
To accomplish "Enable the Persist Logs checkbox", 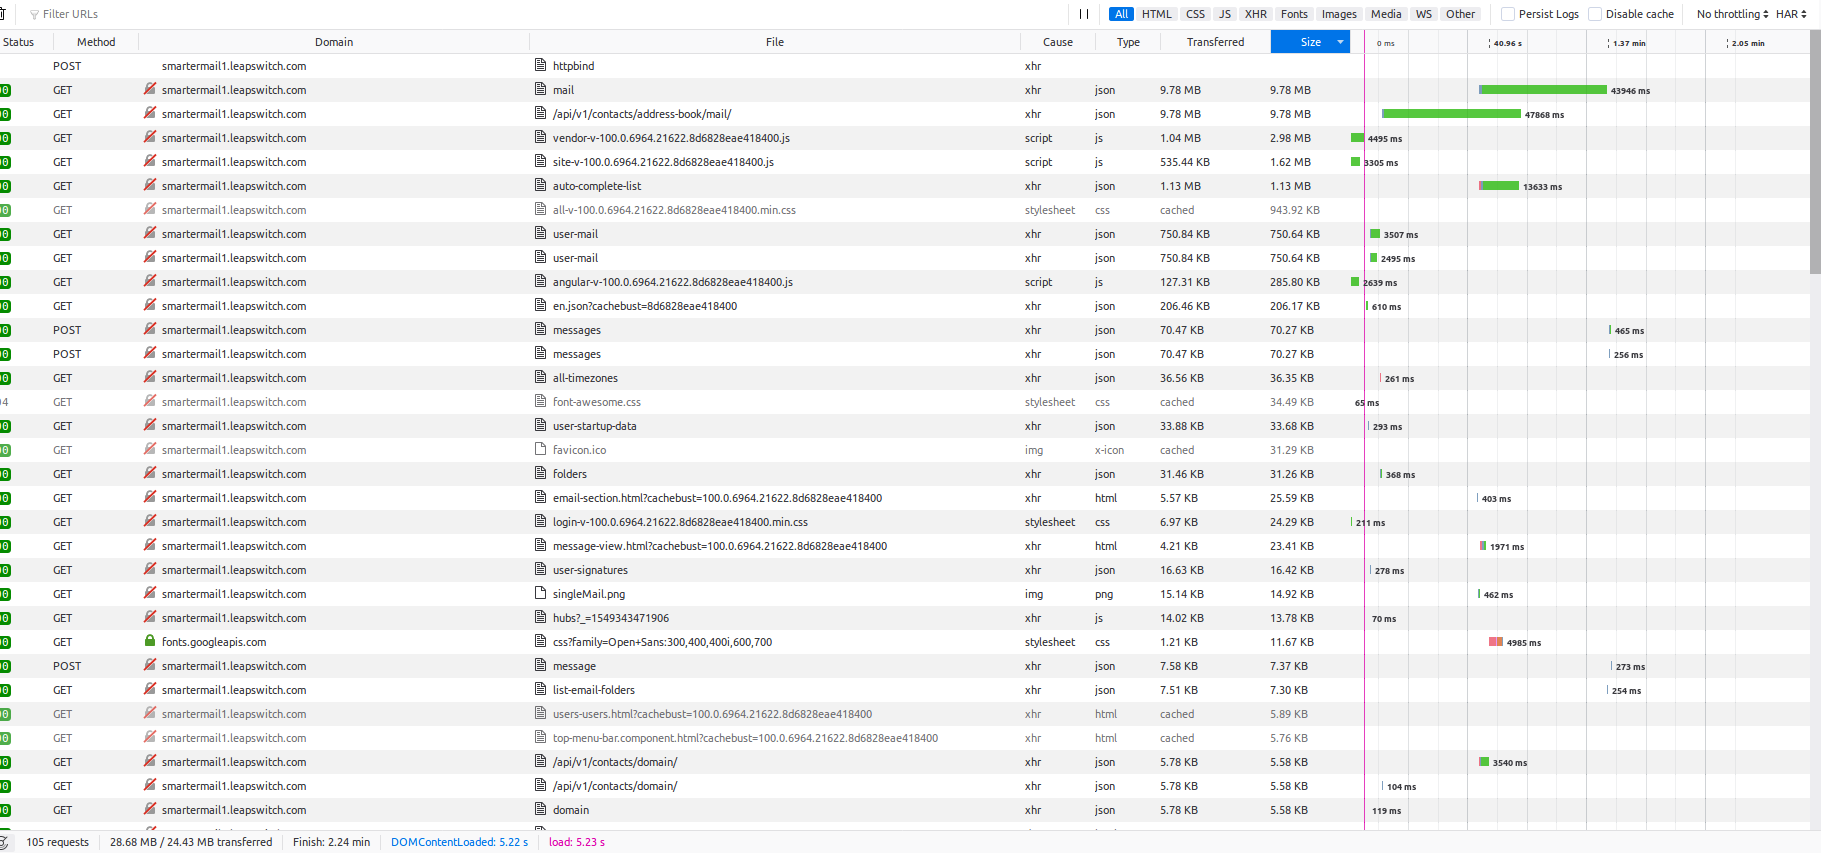I will tap(1508, 14).
